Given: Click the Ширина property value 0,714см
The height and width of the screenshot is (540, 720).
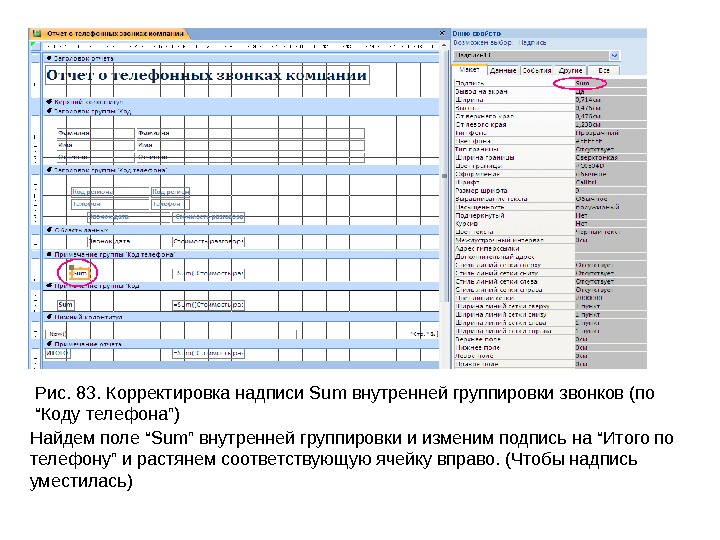Looking at the screenshot, I should [x=610, y=100].
